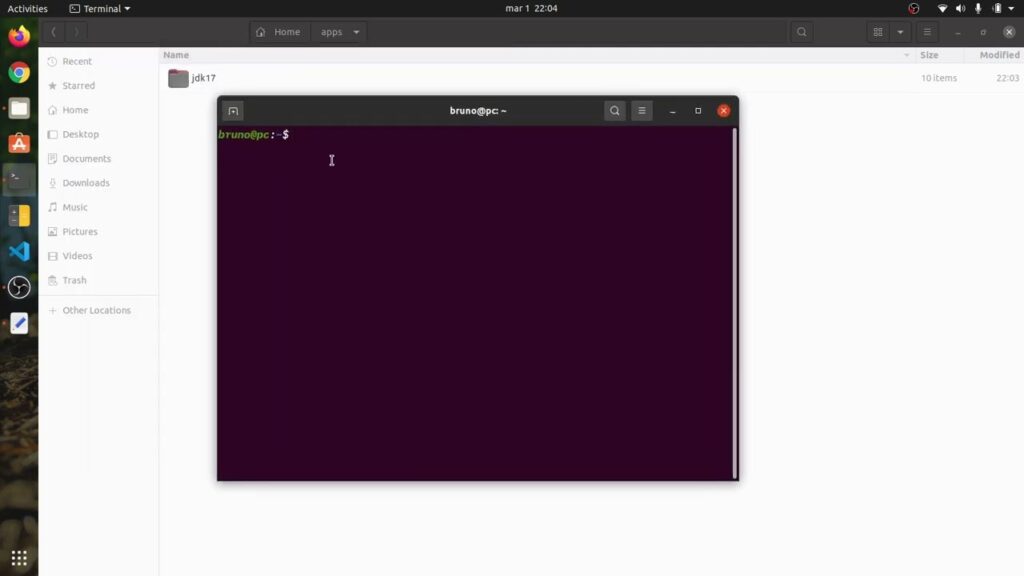
Task: Open the Wi-Fi network indicator
Action: tap(942, 8)
